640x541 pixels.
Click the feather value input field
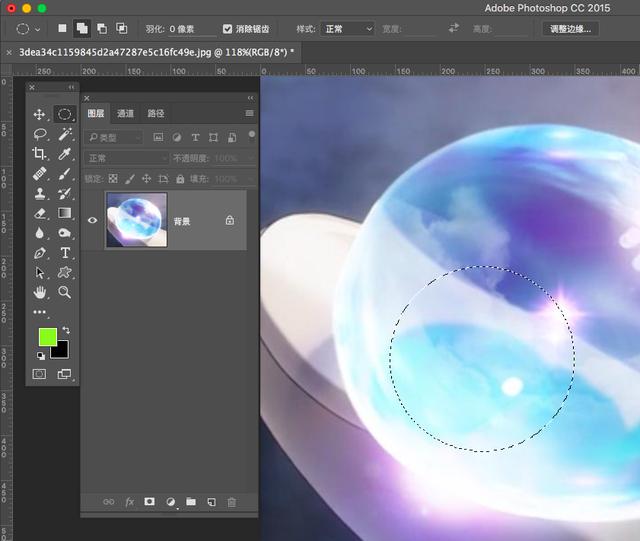pyautogui.click(x=192, y=29)
